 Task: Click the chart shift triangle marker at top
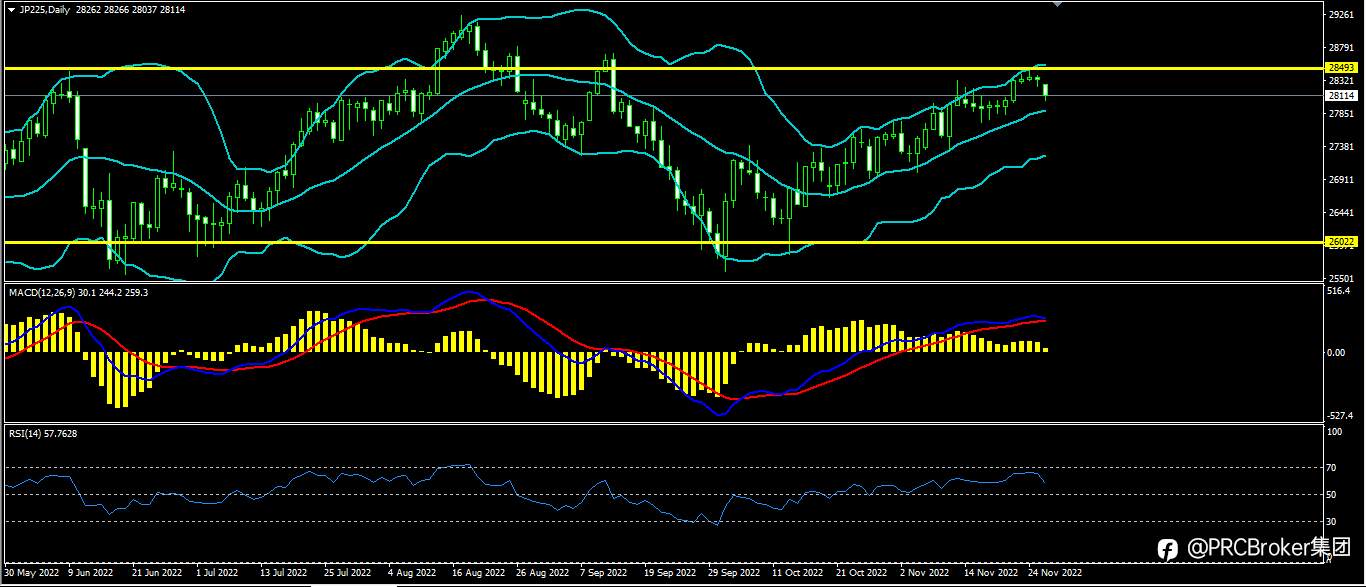pos(1058,5)
